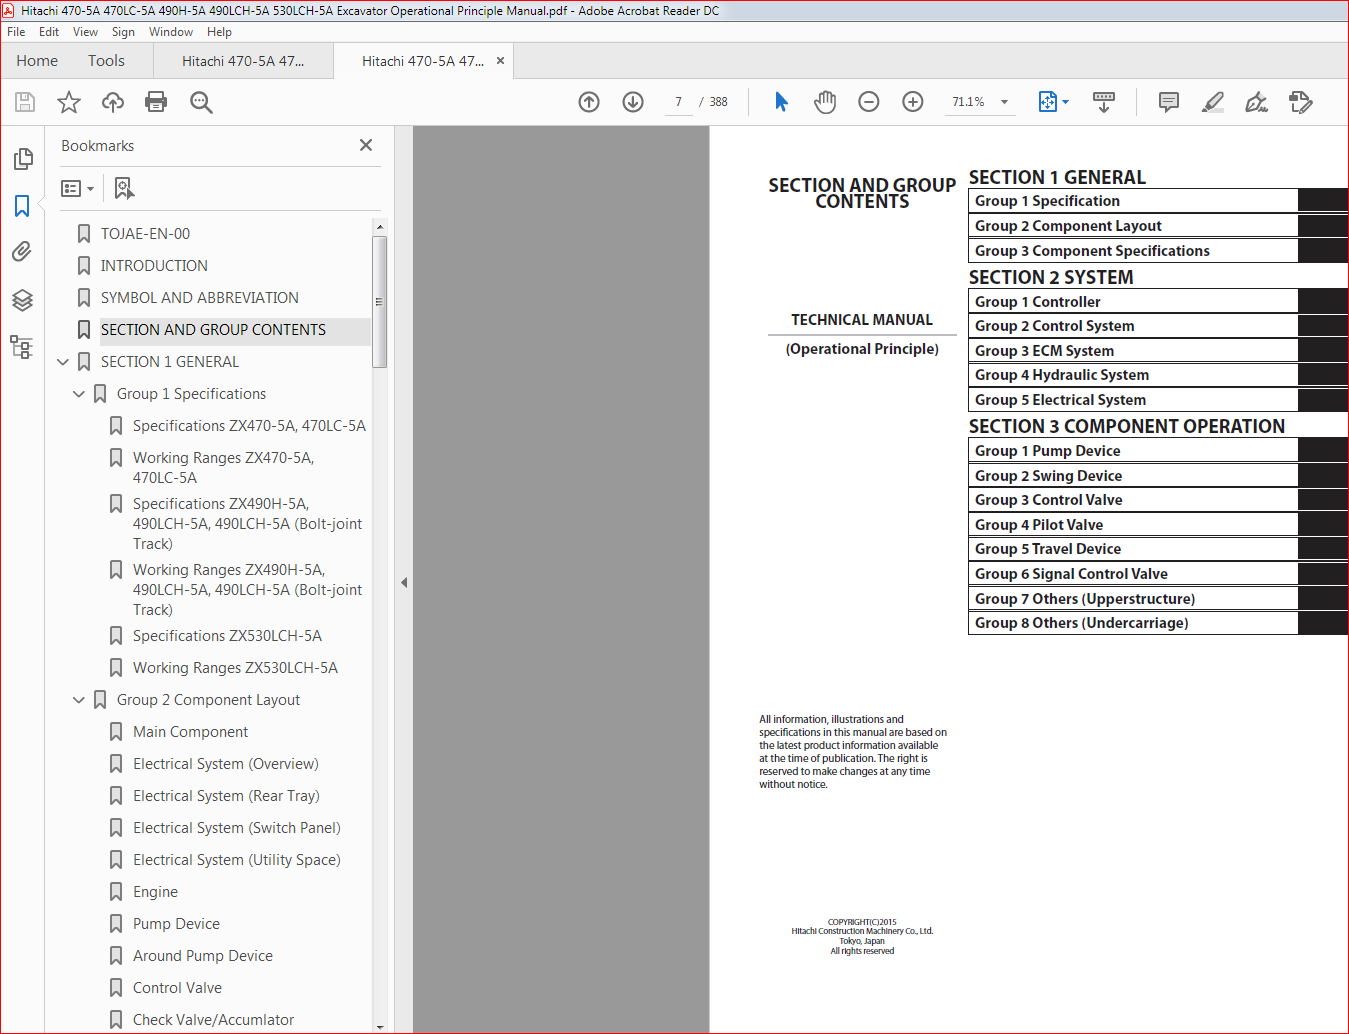Open the Edit menu

pyautogui.click(x=49, y=32)
